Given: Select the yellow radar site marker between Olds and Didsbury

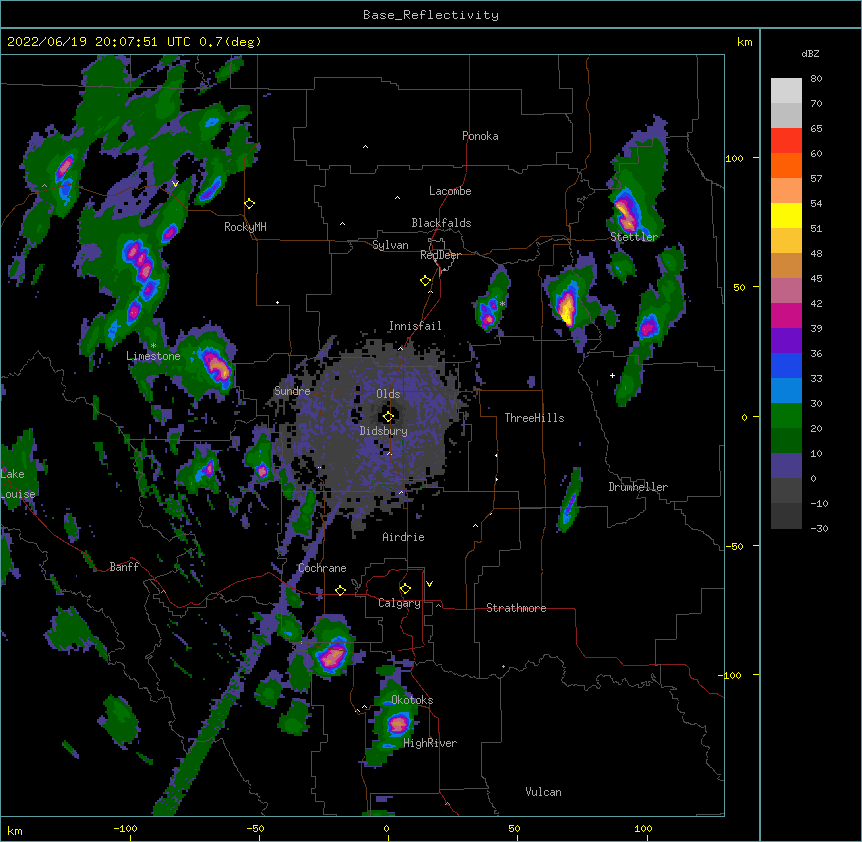Looking at the screenshot, I should pos(388,416).
